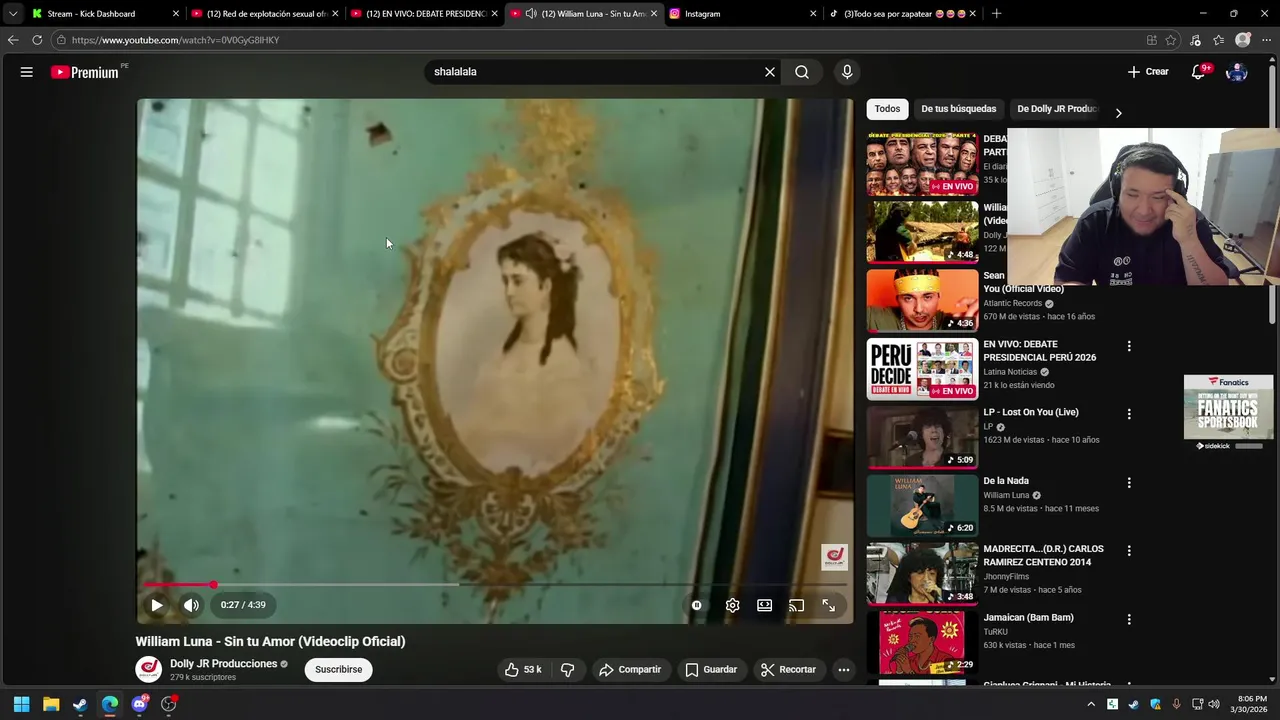Image resolution: width=1280 pixels, height=720 pixels.
Task: Open options for Jamaican (Bam Bam) video
Action: pos(1129,619)
